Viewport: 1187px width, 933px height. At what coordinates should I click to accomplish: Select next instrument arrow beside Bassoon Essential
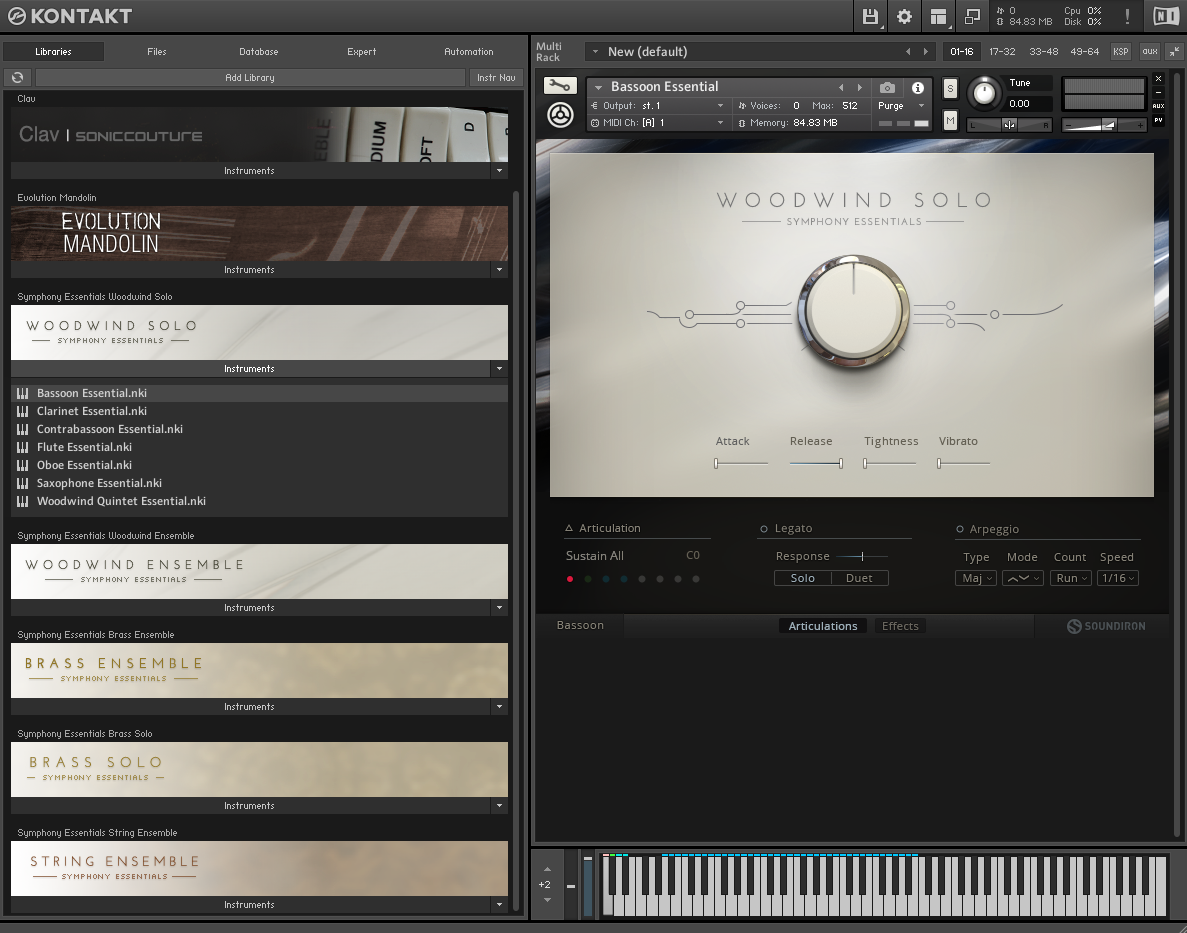[x=859, y=88]
